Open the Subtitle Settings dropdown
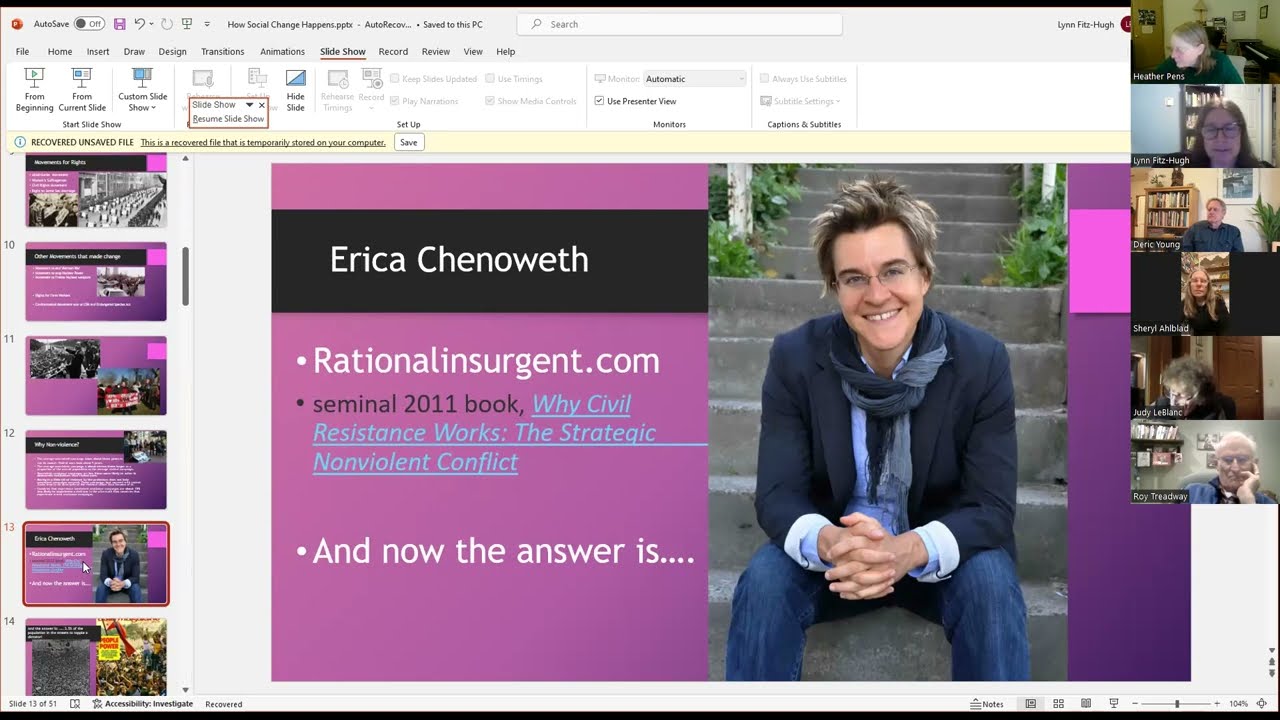This screenshot has width=1280, height=720. pos(800,101)
